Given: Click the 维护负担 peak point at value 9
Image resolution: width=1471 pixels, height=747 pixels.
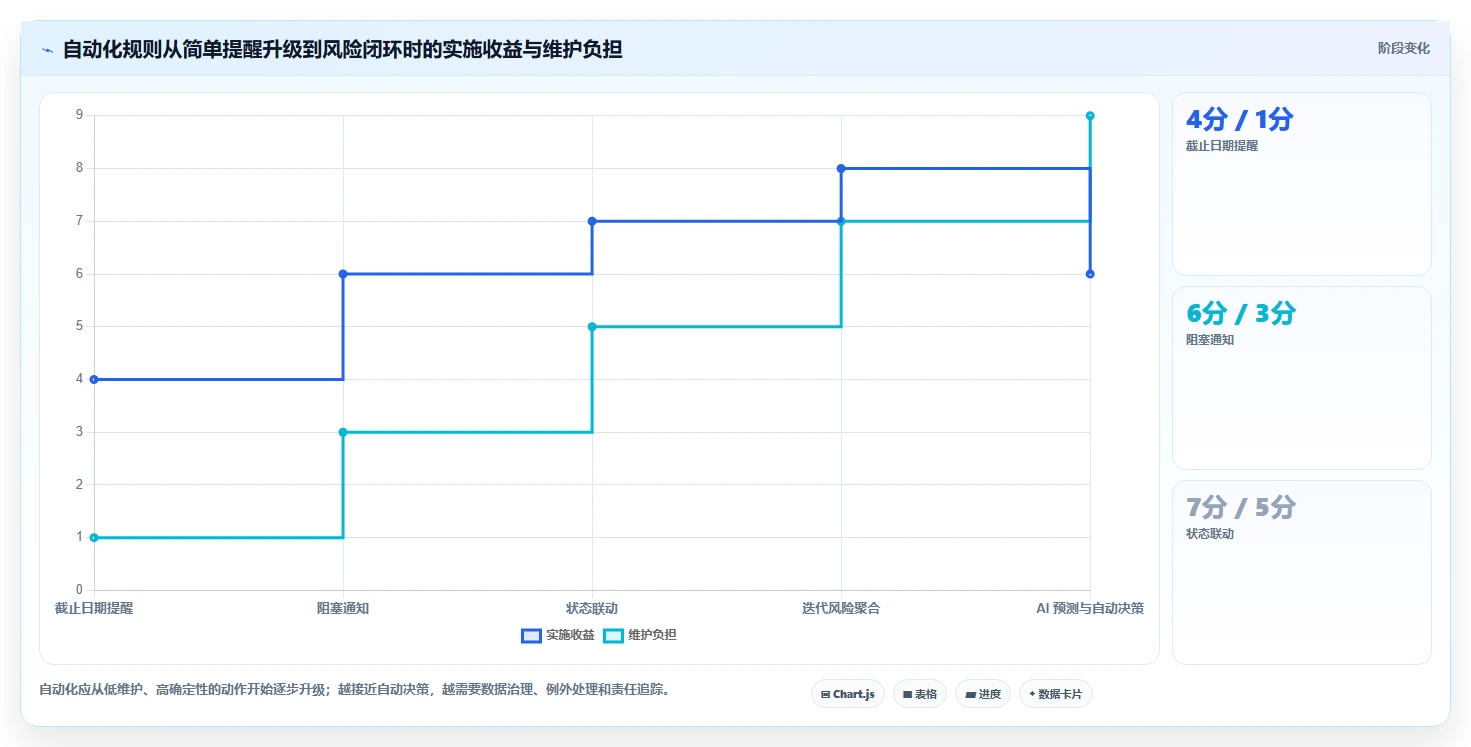Looking at the screenshot, I should click(x=1090, y=116).
